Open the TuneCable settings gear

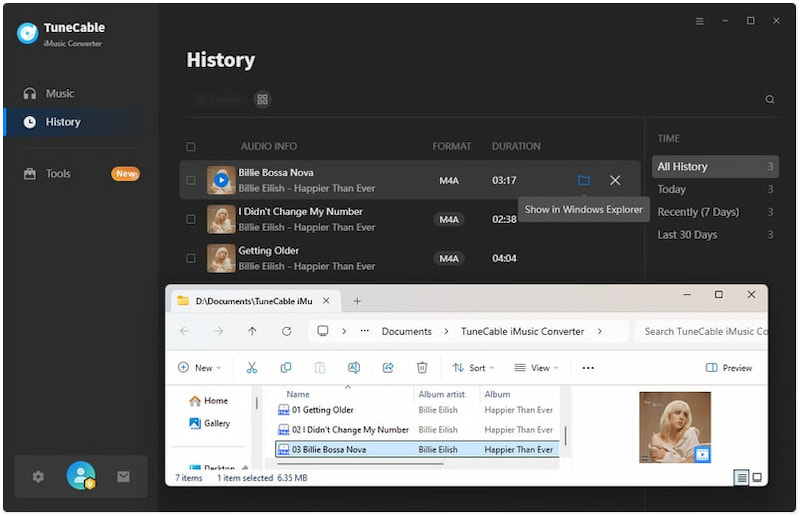pos(38,477)
